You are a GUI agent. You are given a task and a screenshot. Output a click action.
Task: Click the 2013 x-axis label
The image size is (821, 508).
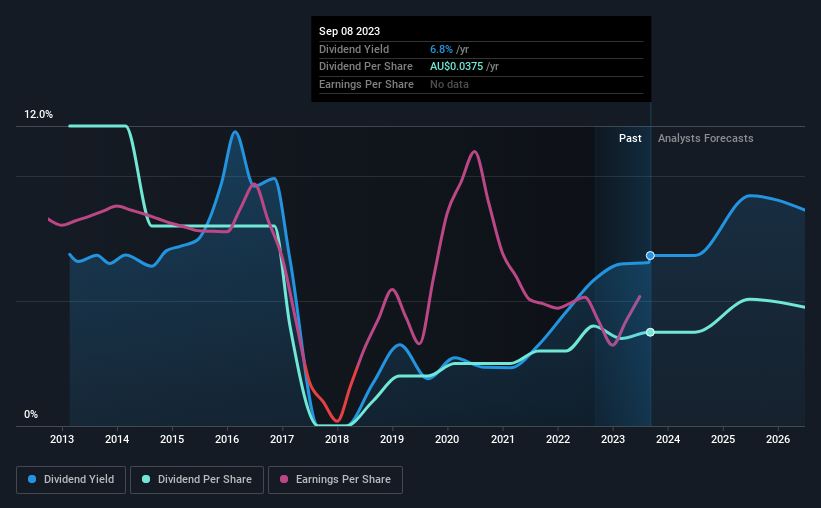62,439
